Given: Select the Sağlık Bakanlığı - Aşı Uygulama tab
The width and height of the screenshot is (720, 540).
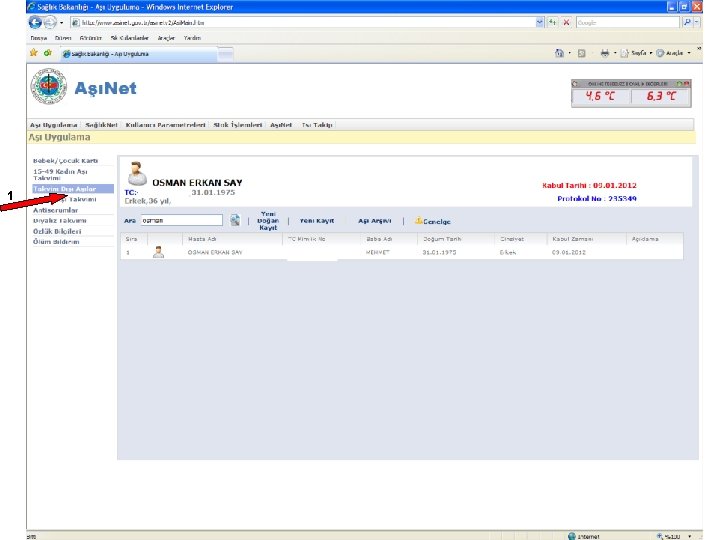Looking at the screenshot, I should pyautogui.click(x=138, y=54).
